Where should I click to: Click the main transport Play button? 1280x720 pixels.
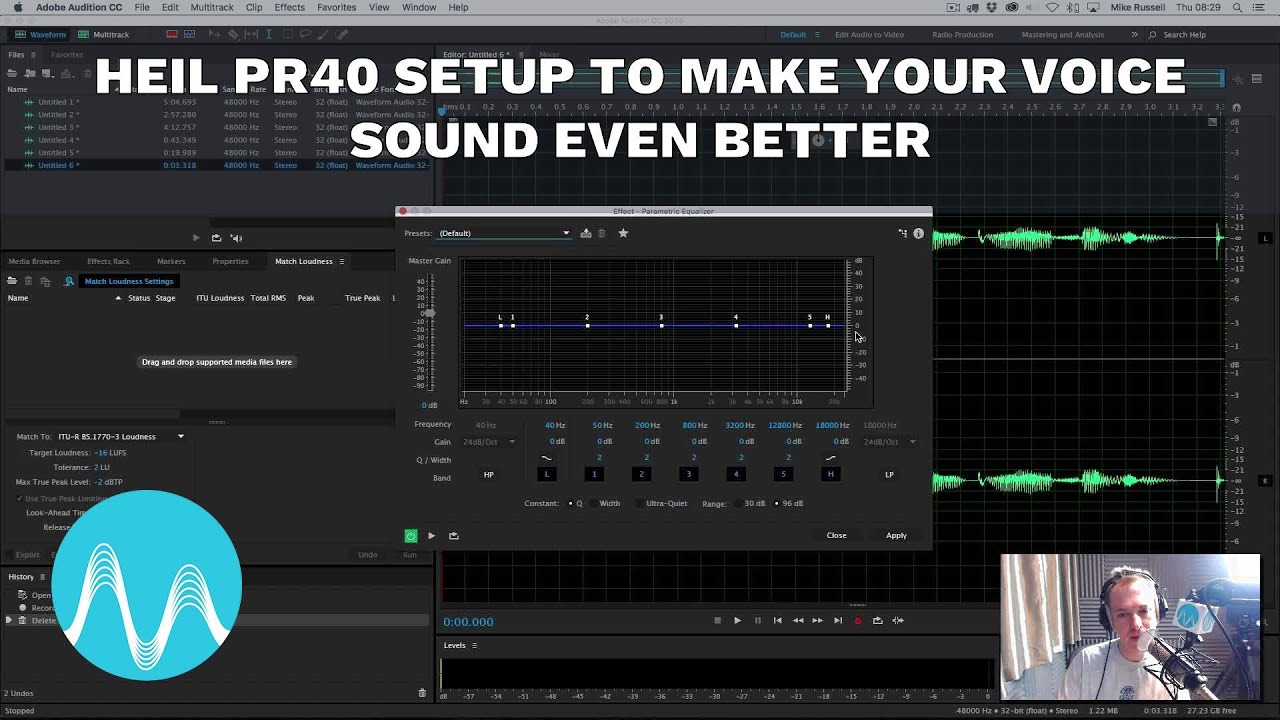737,621
